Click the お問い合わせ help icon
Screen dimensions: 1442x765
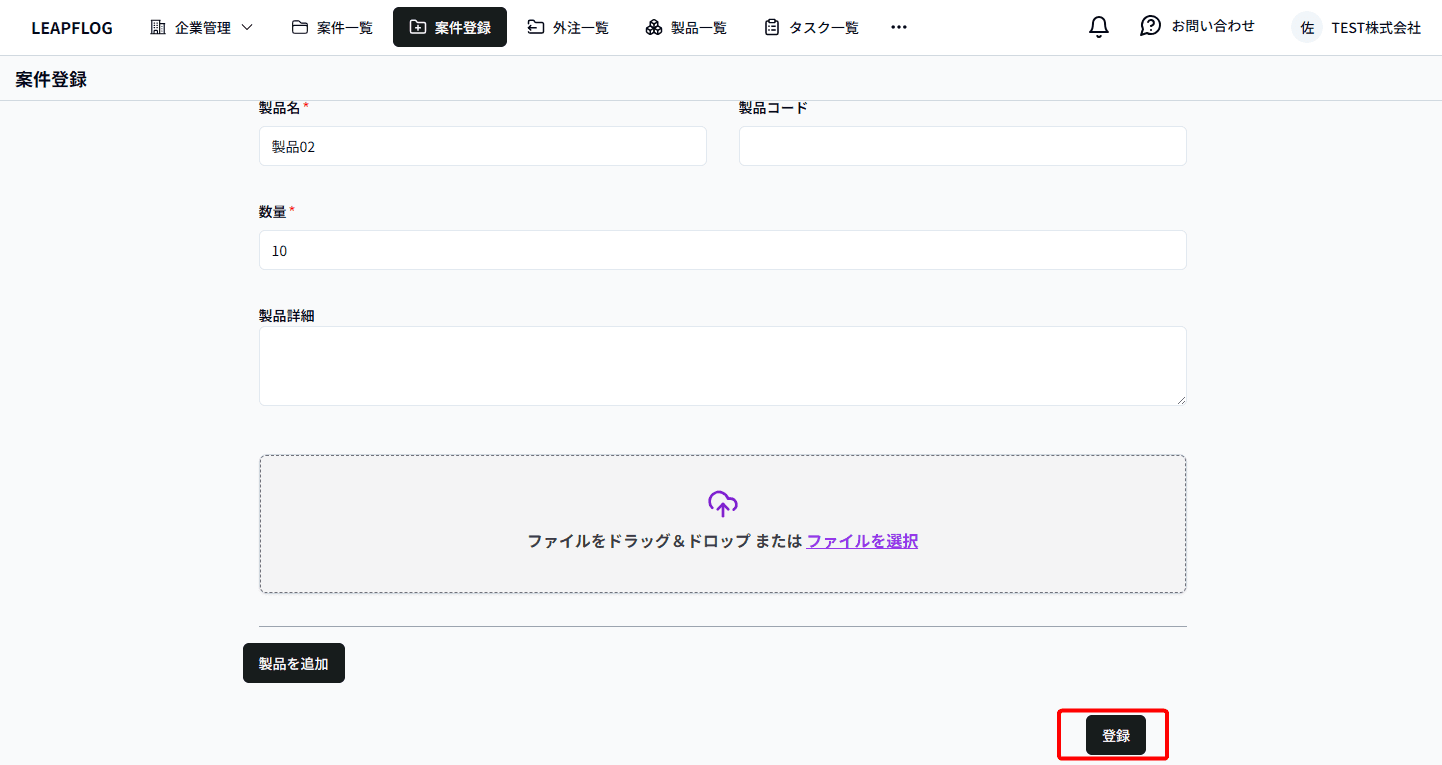click(1150, 26)
